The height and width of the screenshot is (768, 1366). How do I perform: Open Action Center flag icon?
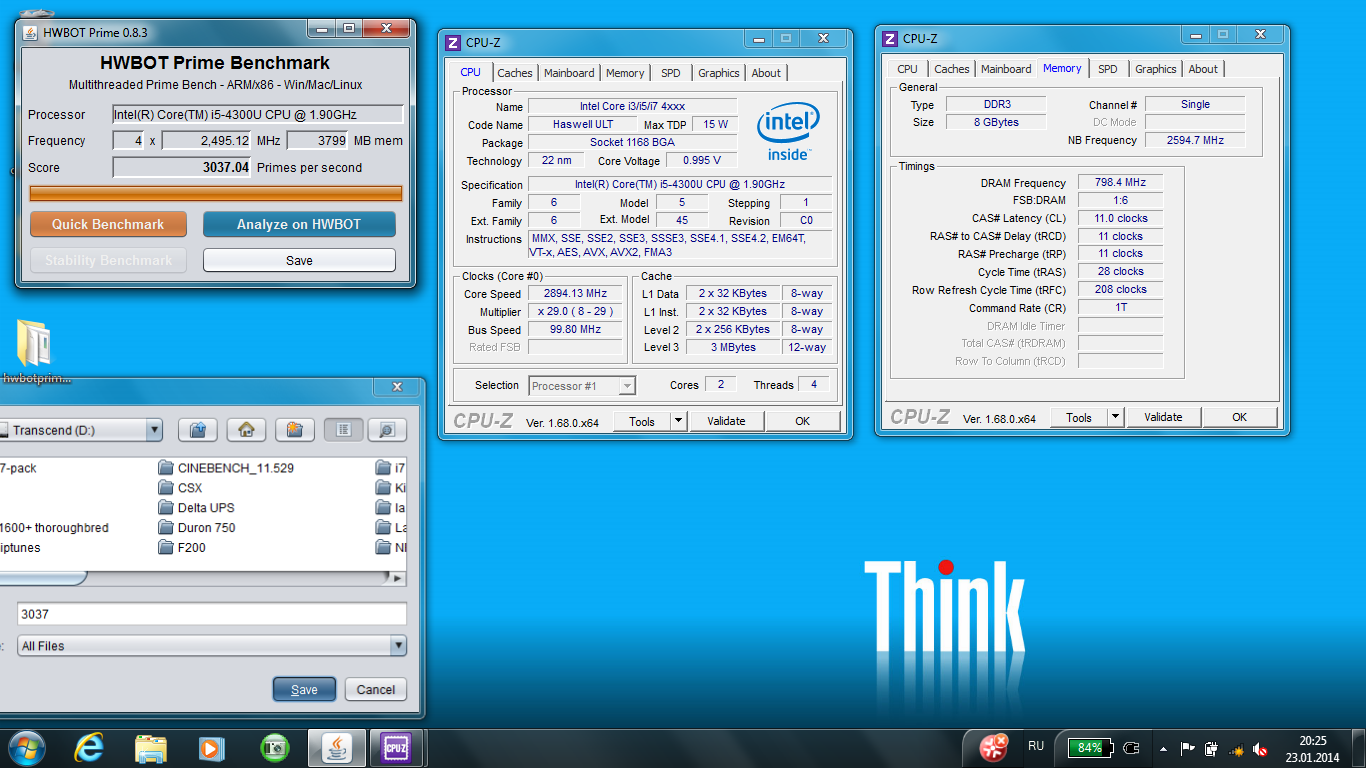(1187, 748)
